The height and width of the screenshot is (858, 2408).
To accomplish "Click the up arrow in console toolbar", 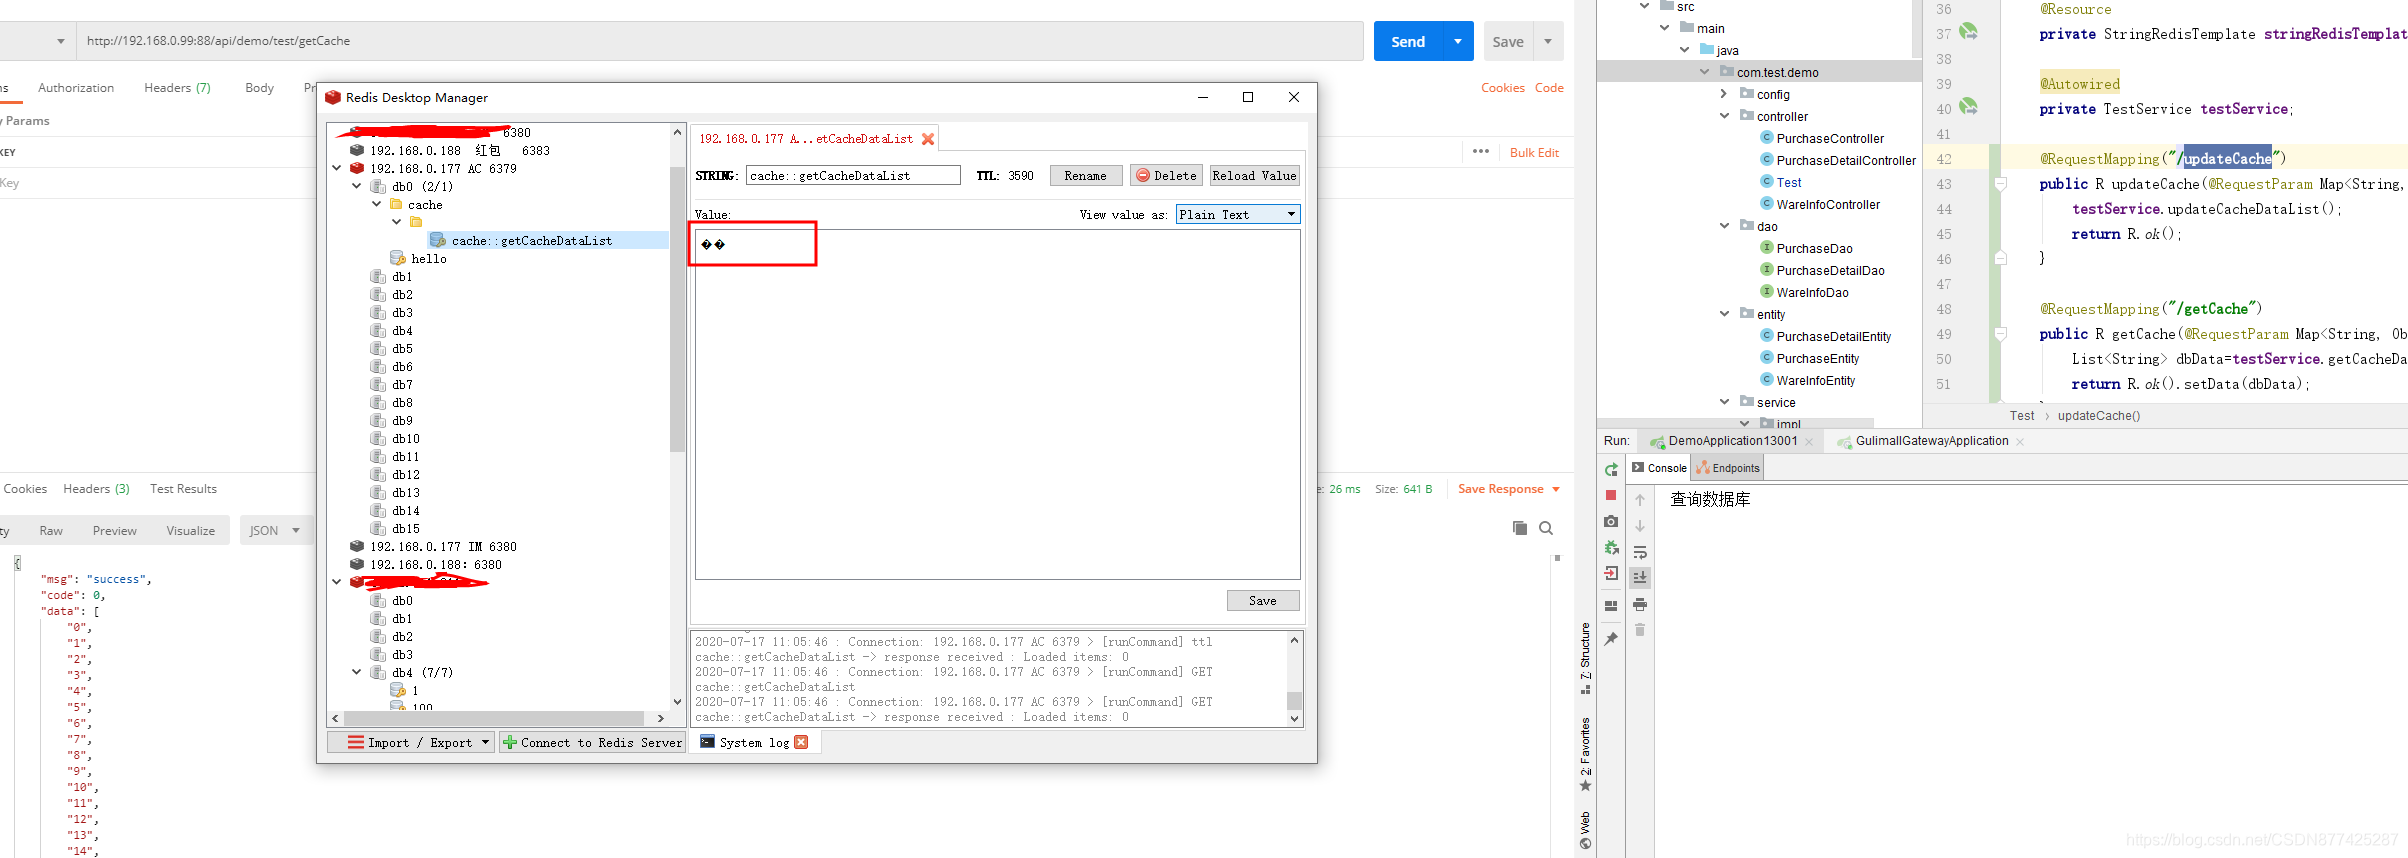I will [1640, 499].
